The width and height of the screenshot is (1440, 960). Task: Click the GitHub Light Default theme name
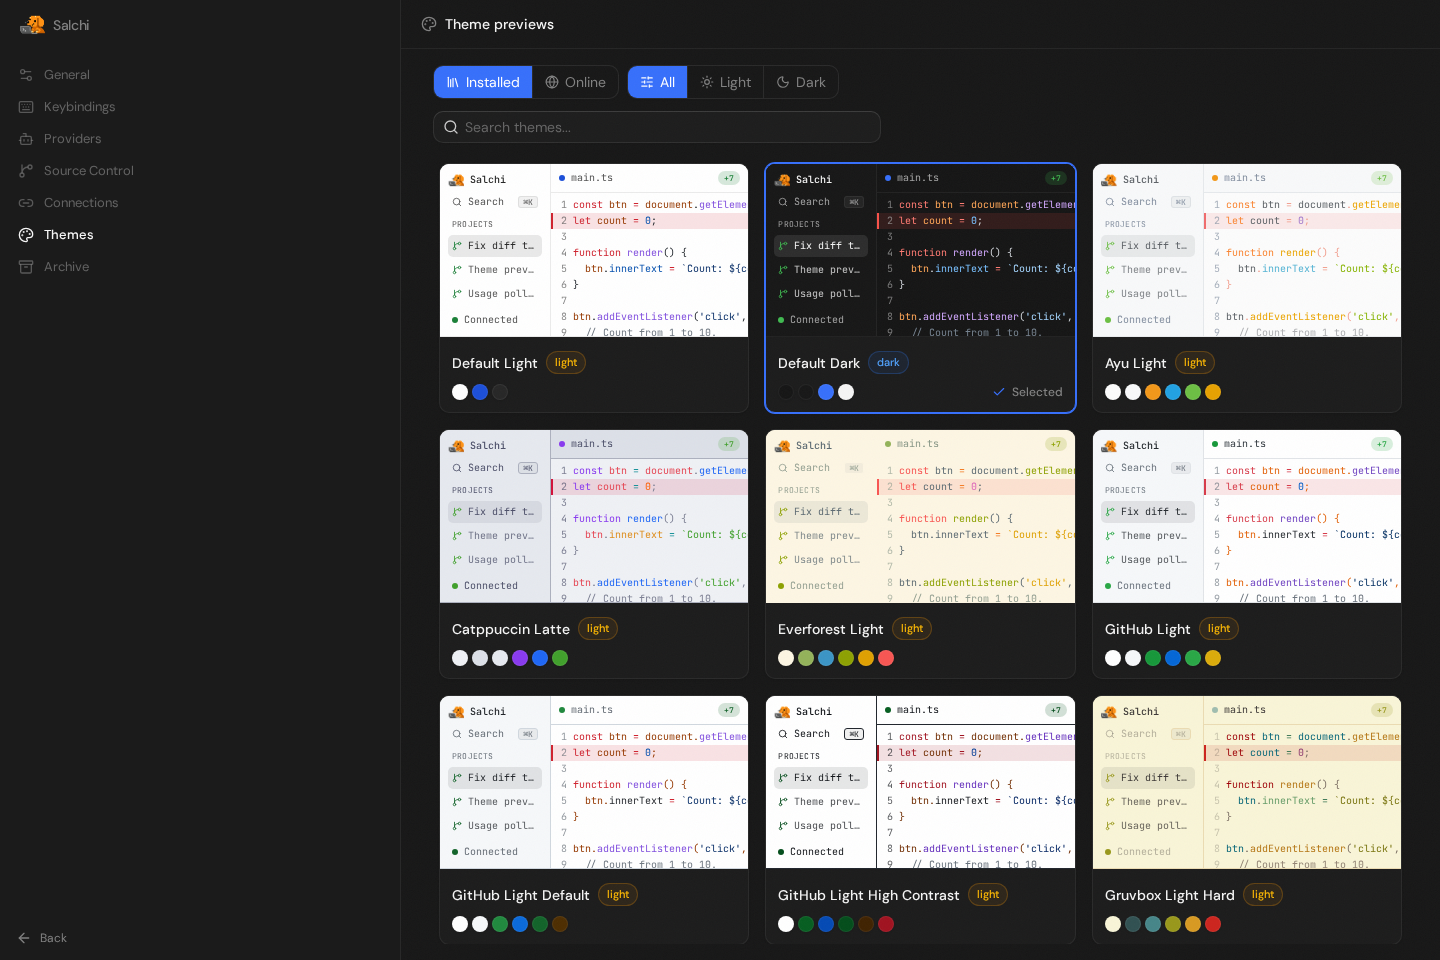tap(521, 895)
